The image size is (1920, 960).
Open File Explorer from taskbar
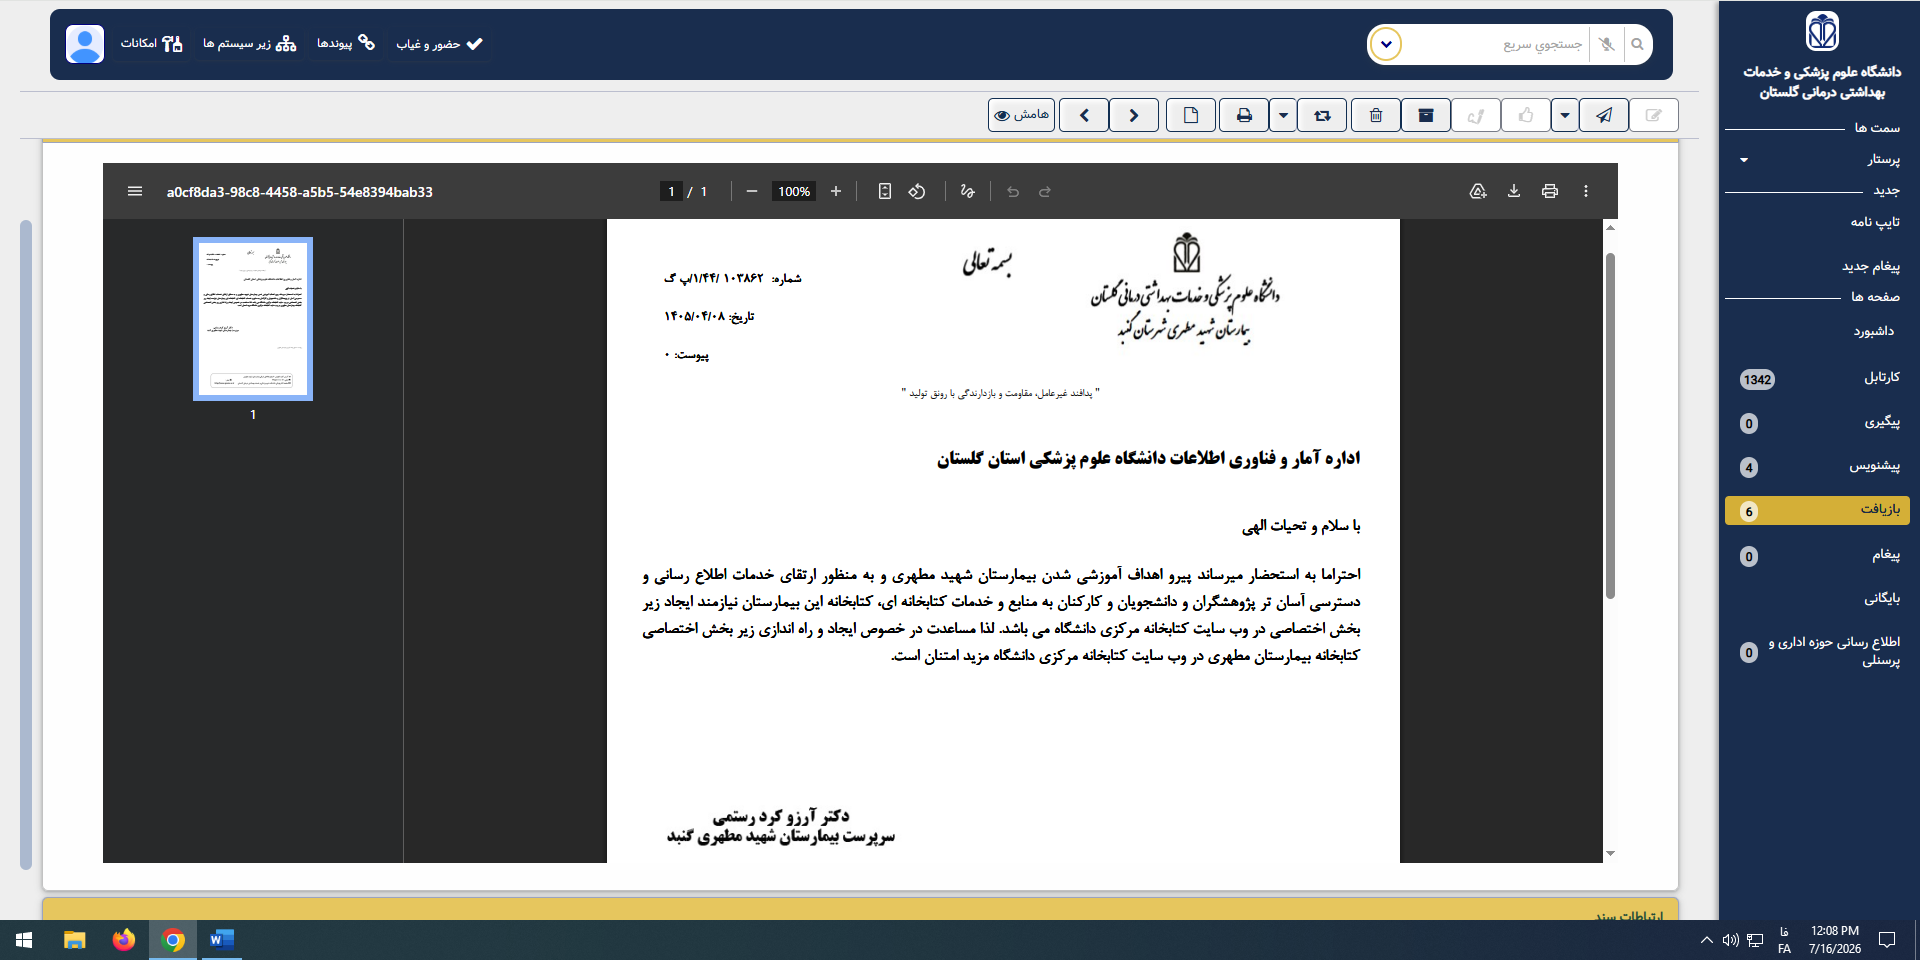75,940
